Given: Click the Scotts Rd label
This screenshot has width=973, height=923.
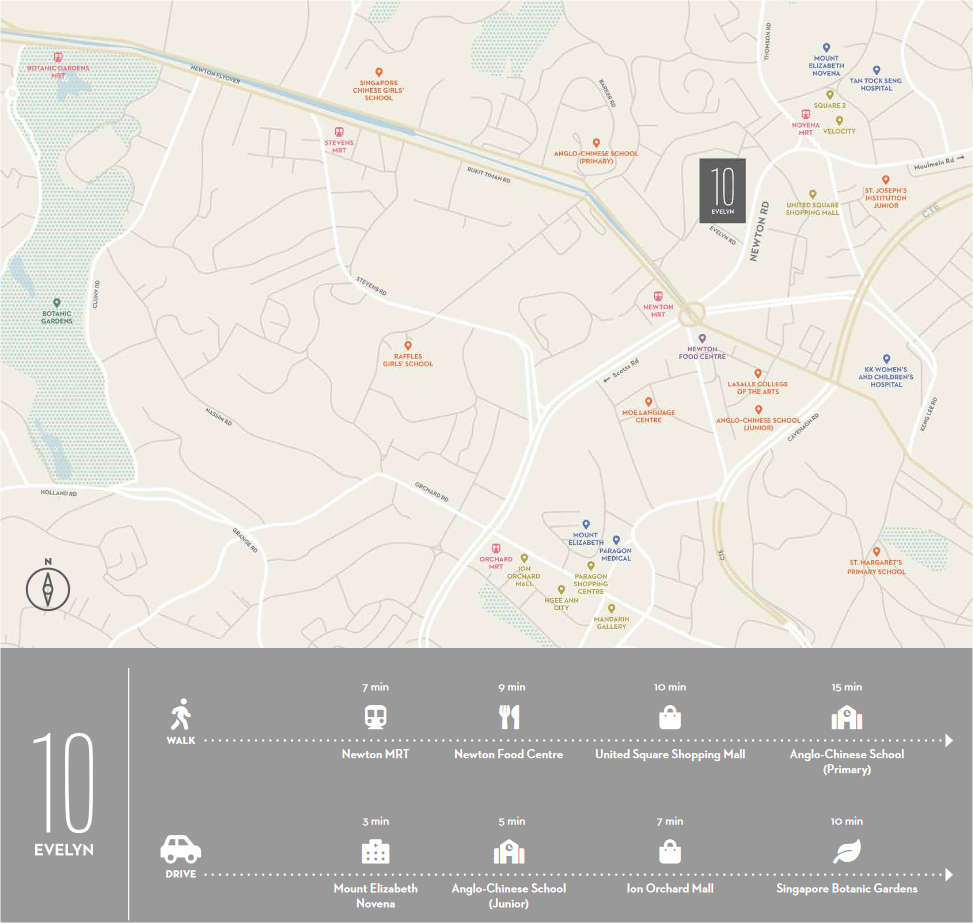Looking at the screenshot, I should pos(621,371).
